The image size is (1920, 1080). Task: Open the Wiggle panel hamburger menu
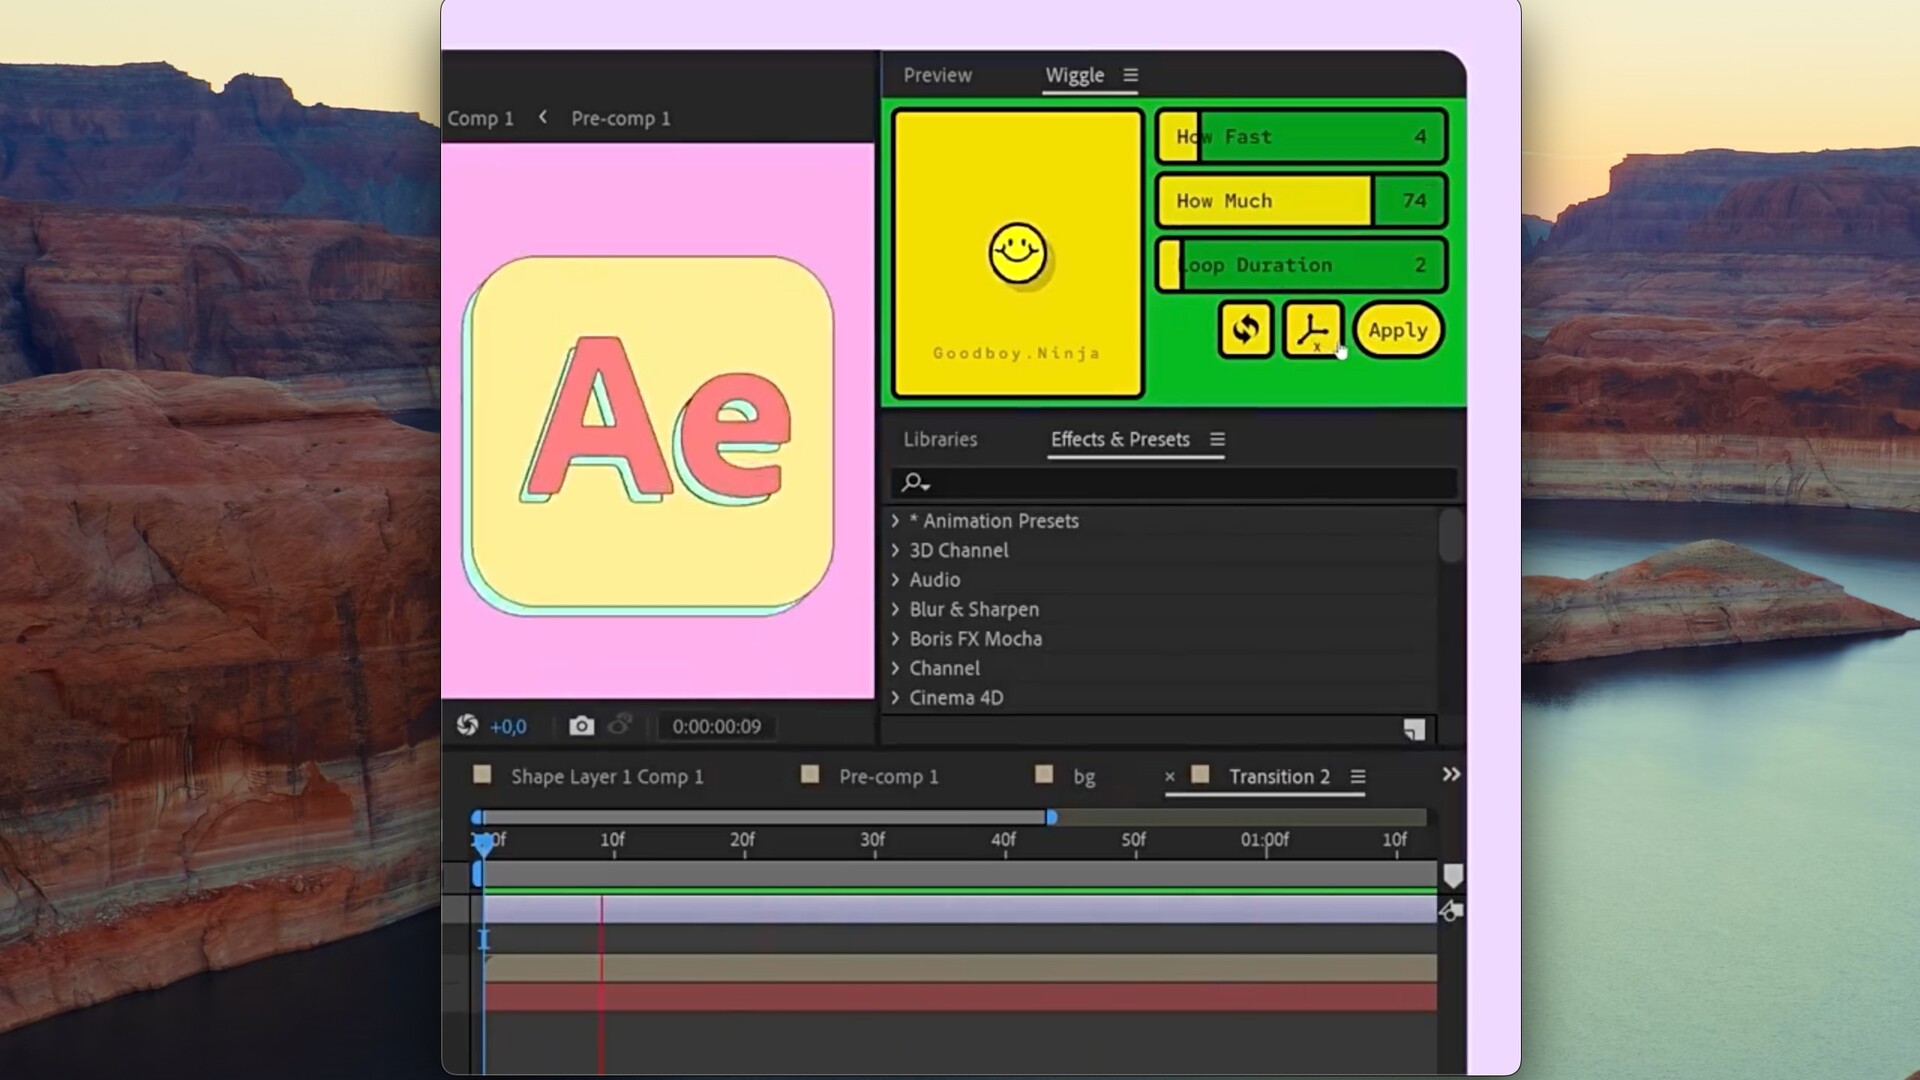tap(1130, 75)
